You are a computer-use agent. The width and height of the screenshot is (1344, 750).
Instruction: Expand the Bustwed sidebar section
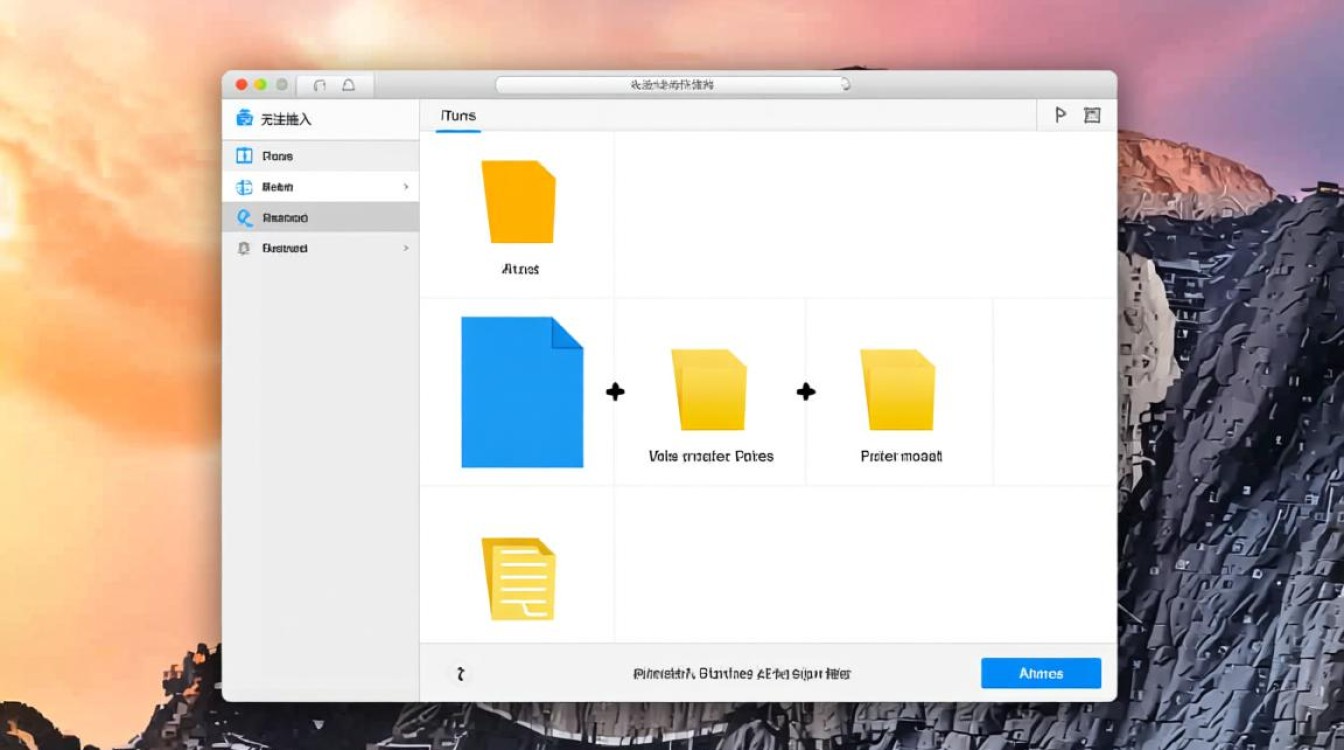(406, 248)
